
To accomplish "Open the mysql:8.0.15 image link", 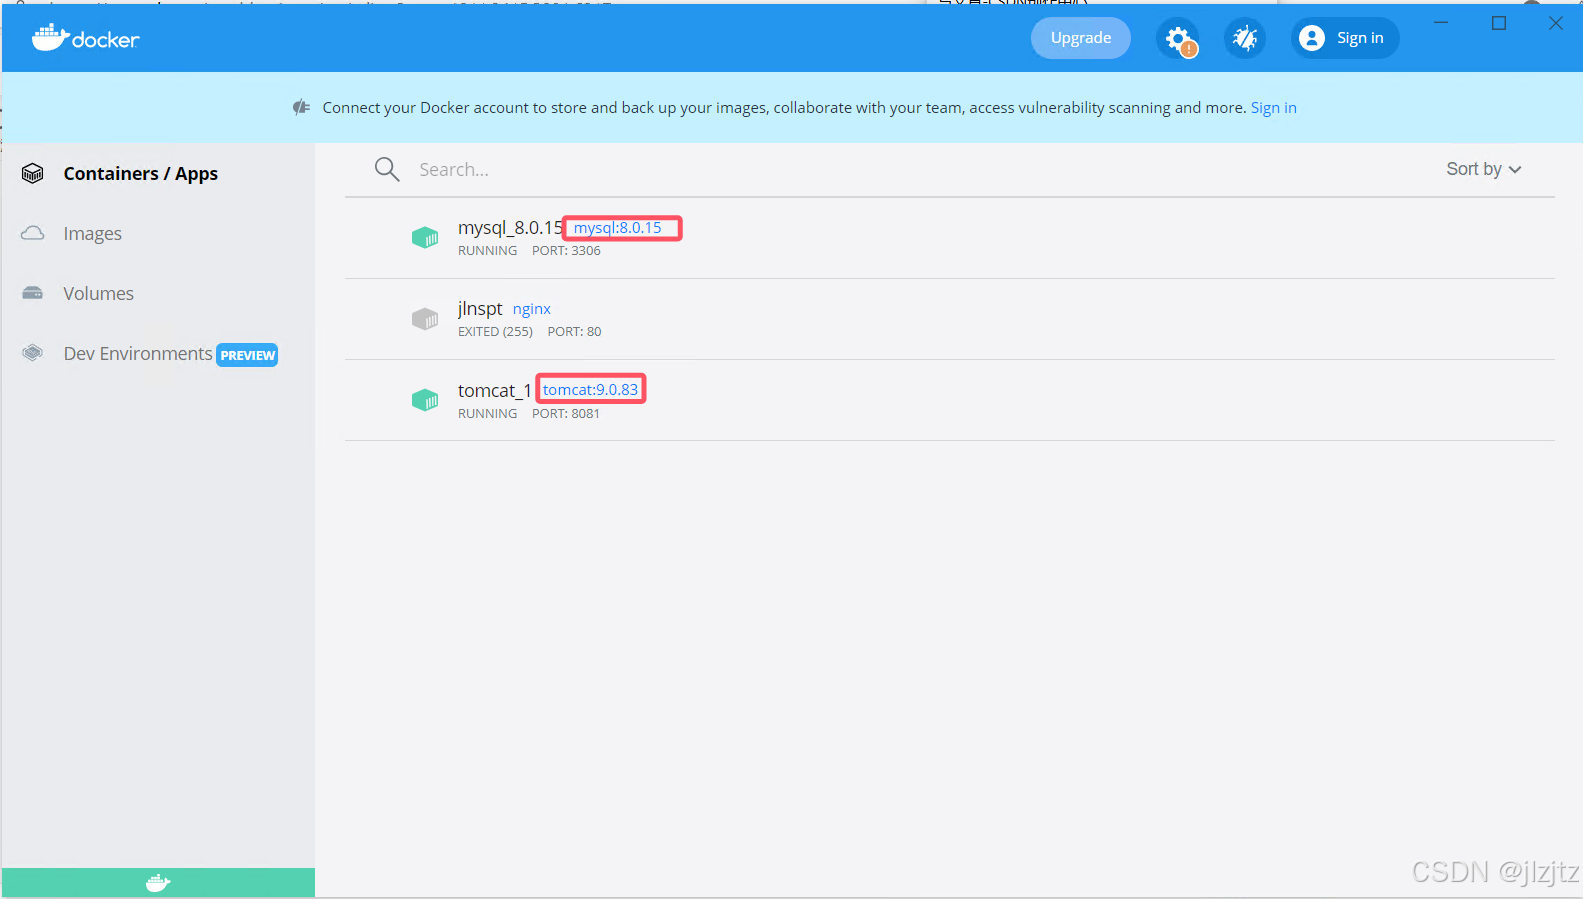I will coord(617,228).
